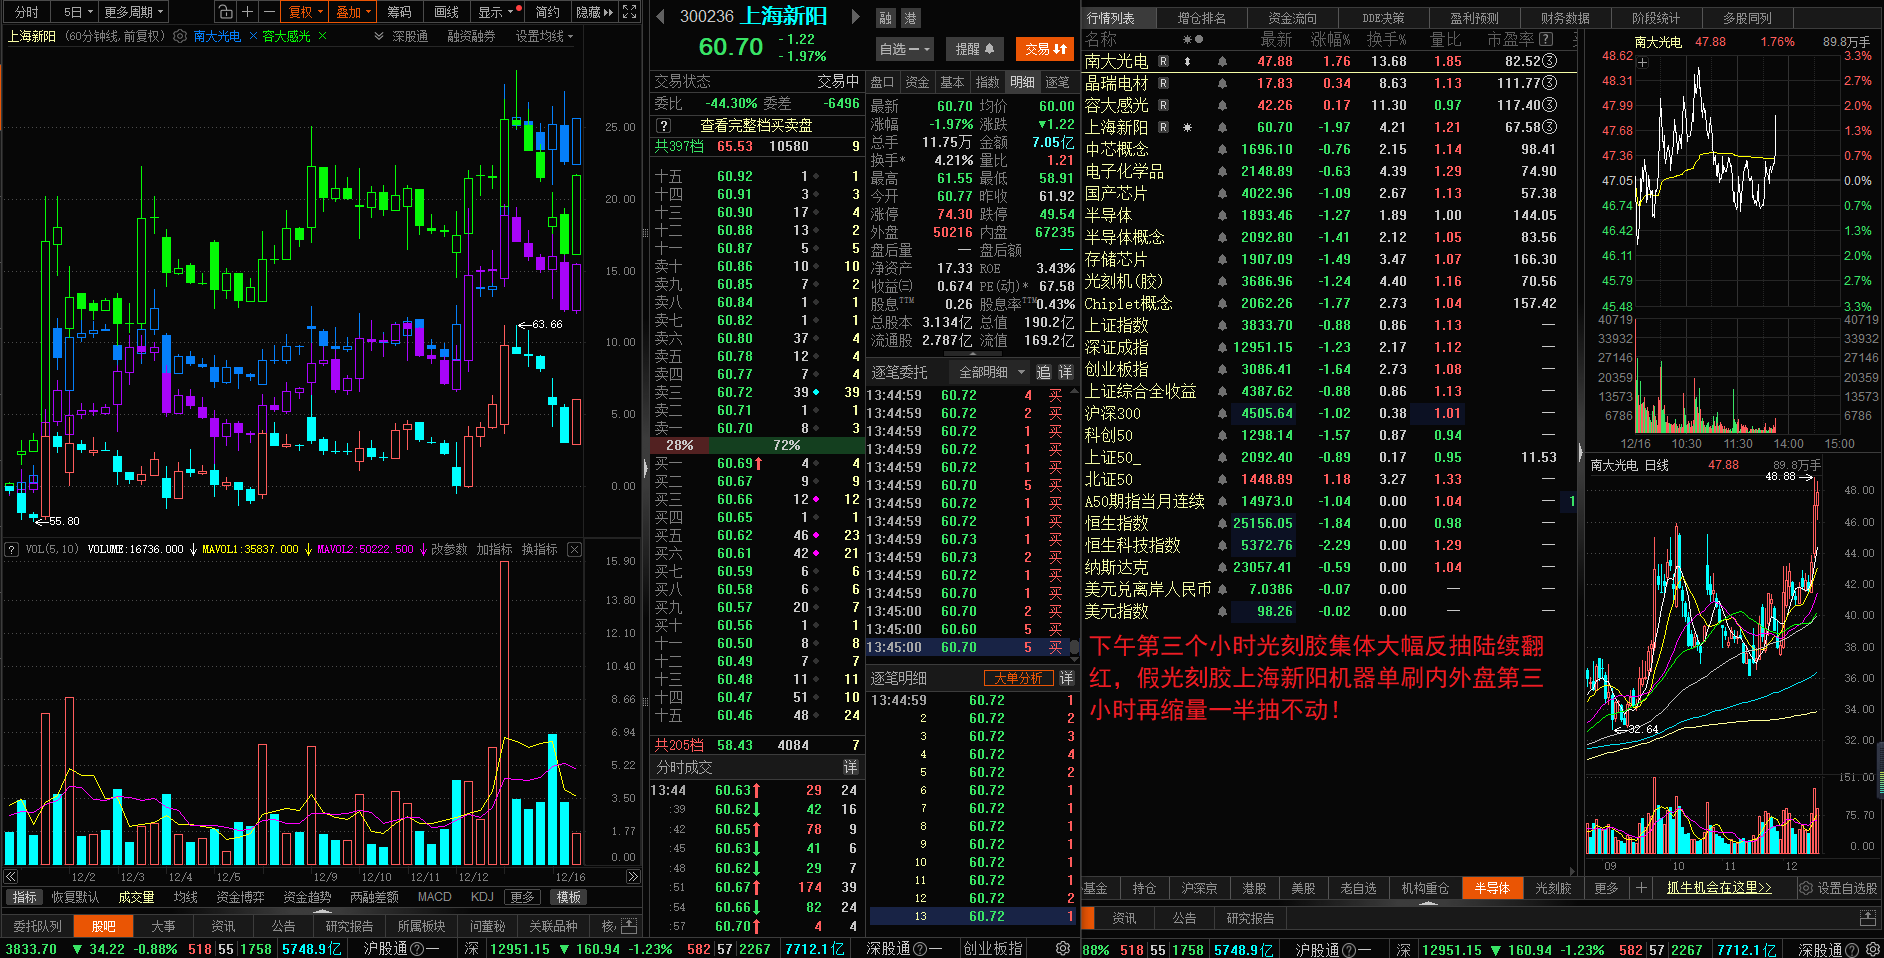Go to previous stock arrow

tap(660, 17)
